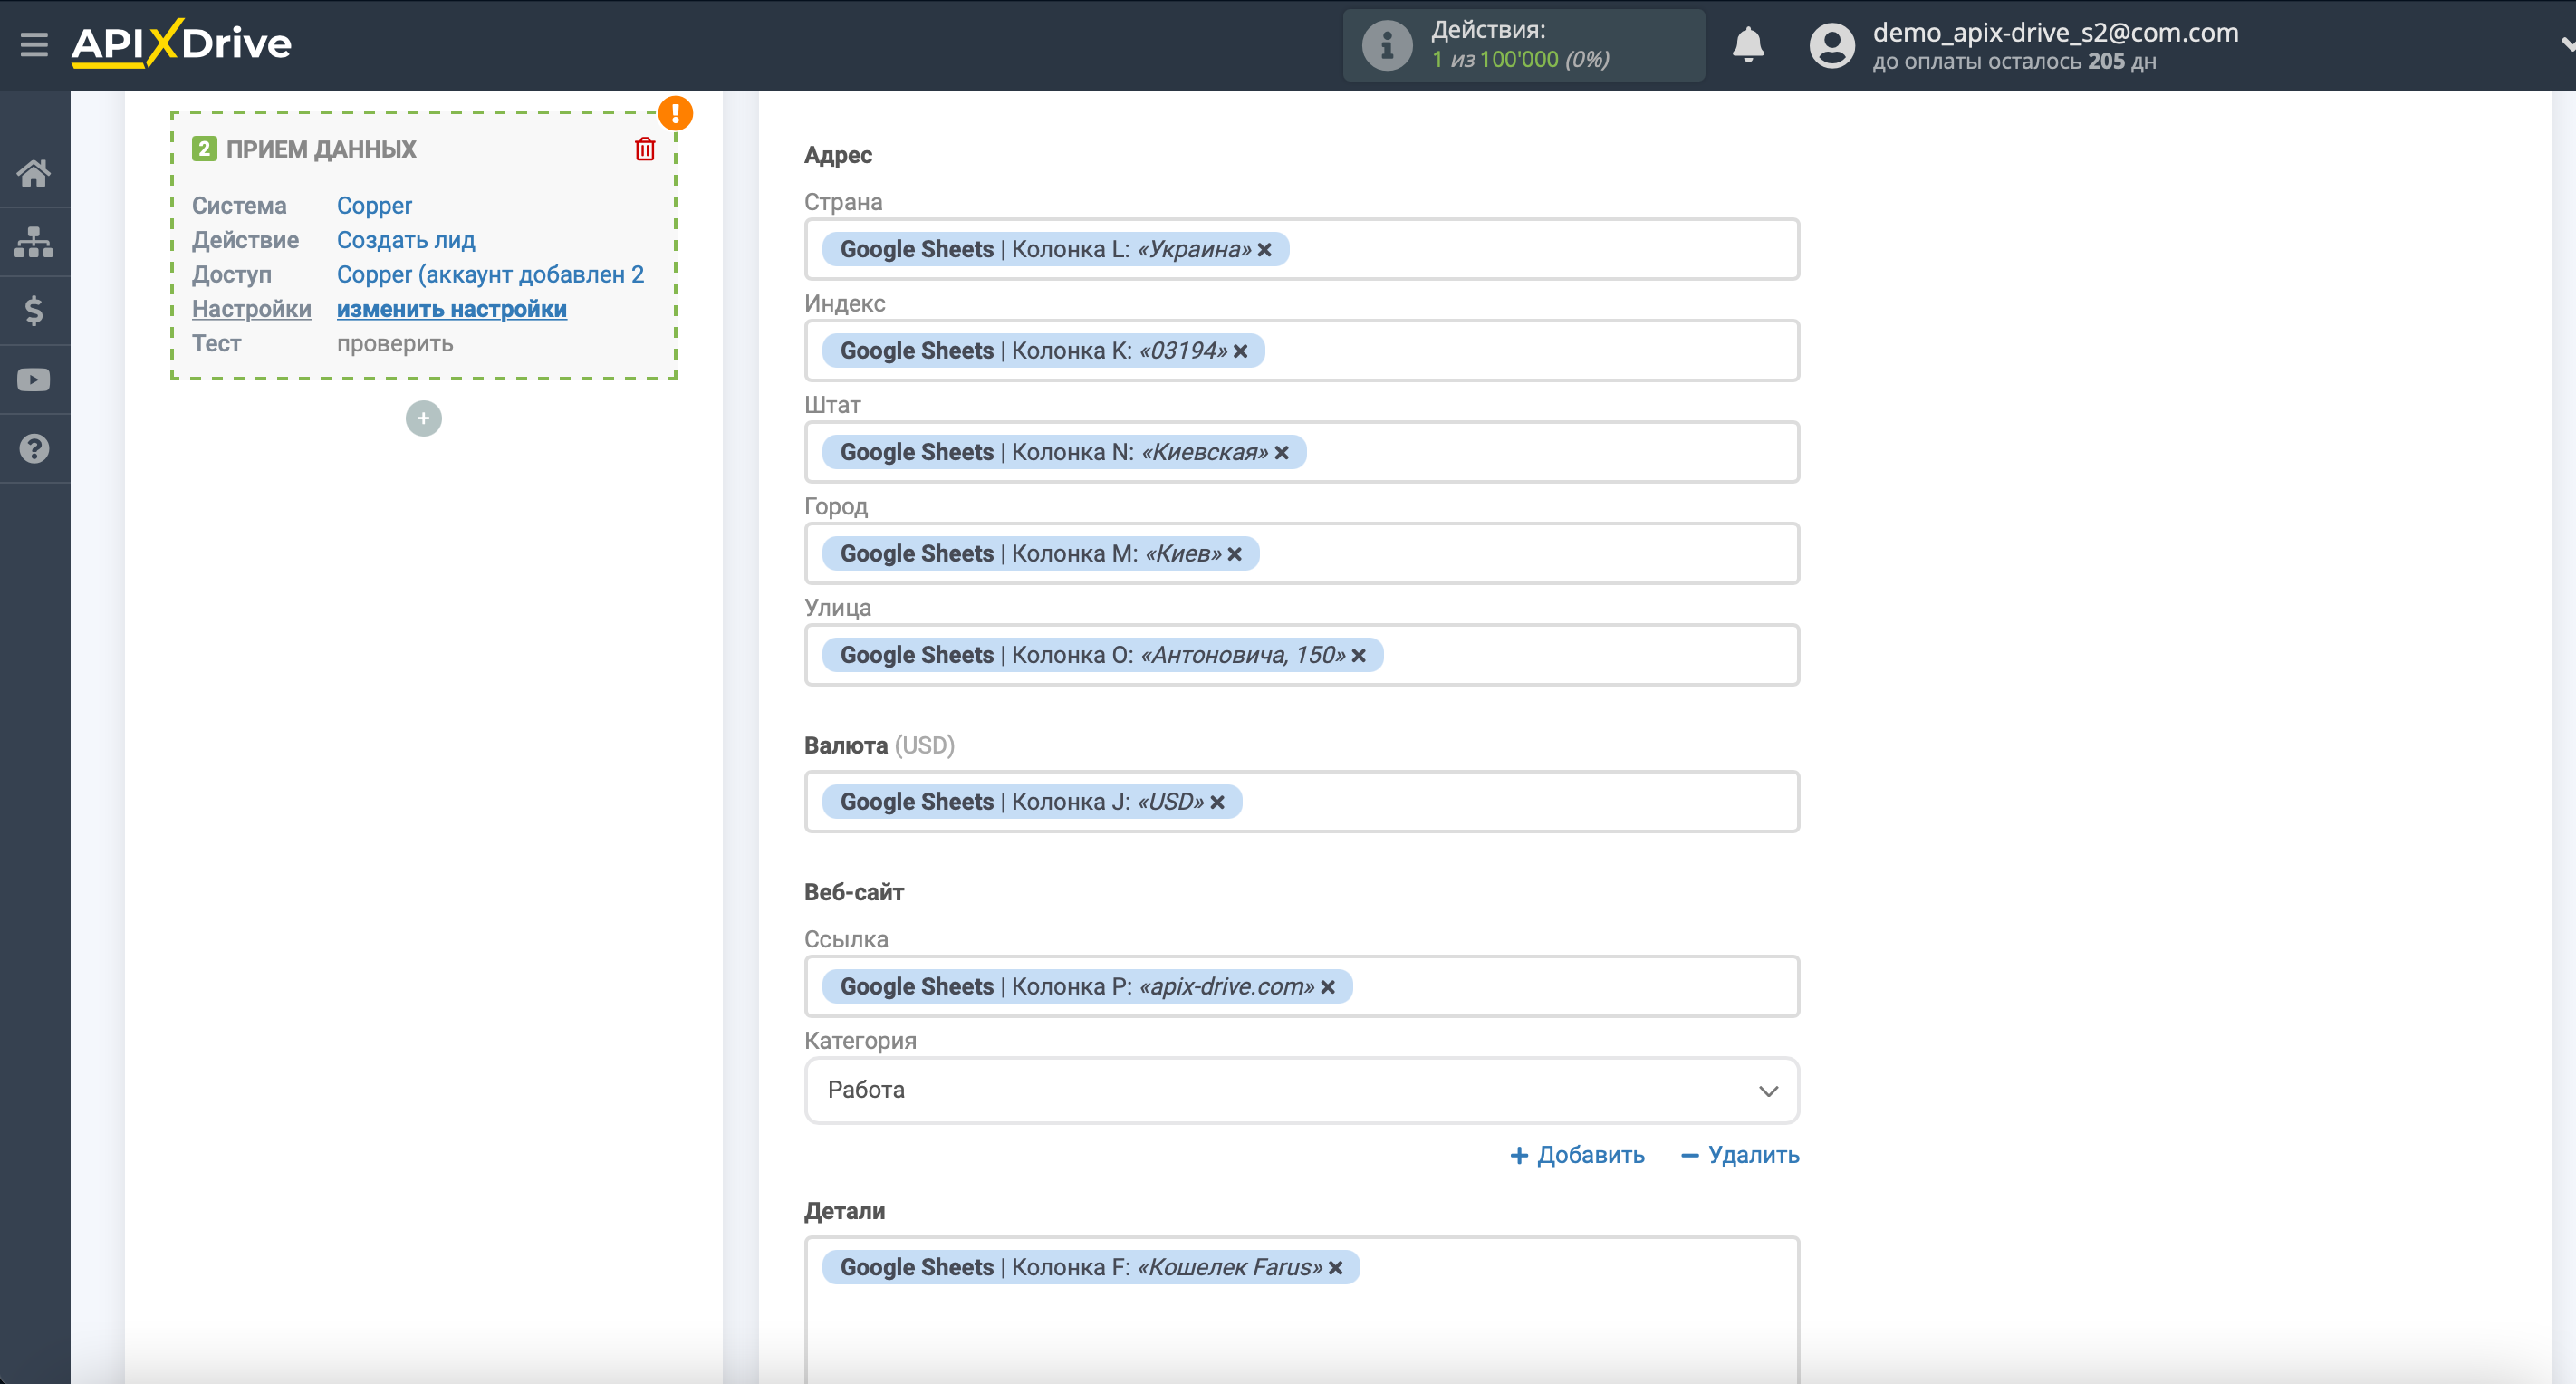Click the Copper system link
The image size is (2576, 1384).
pos(374,205)
